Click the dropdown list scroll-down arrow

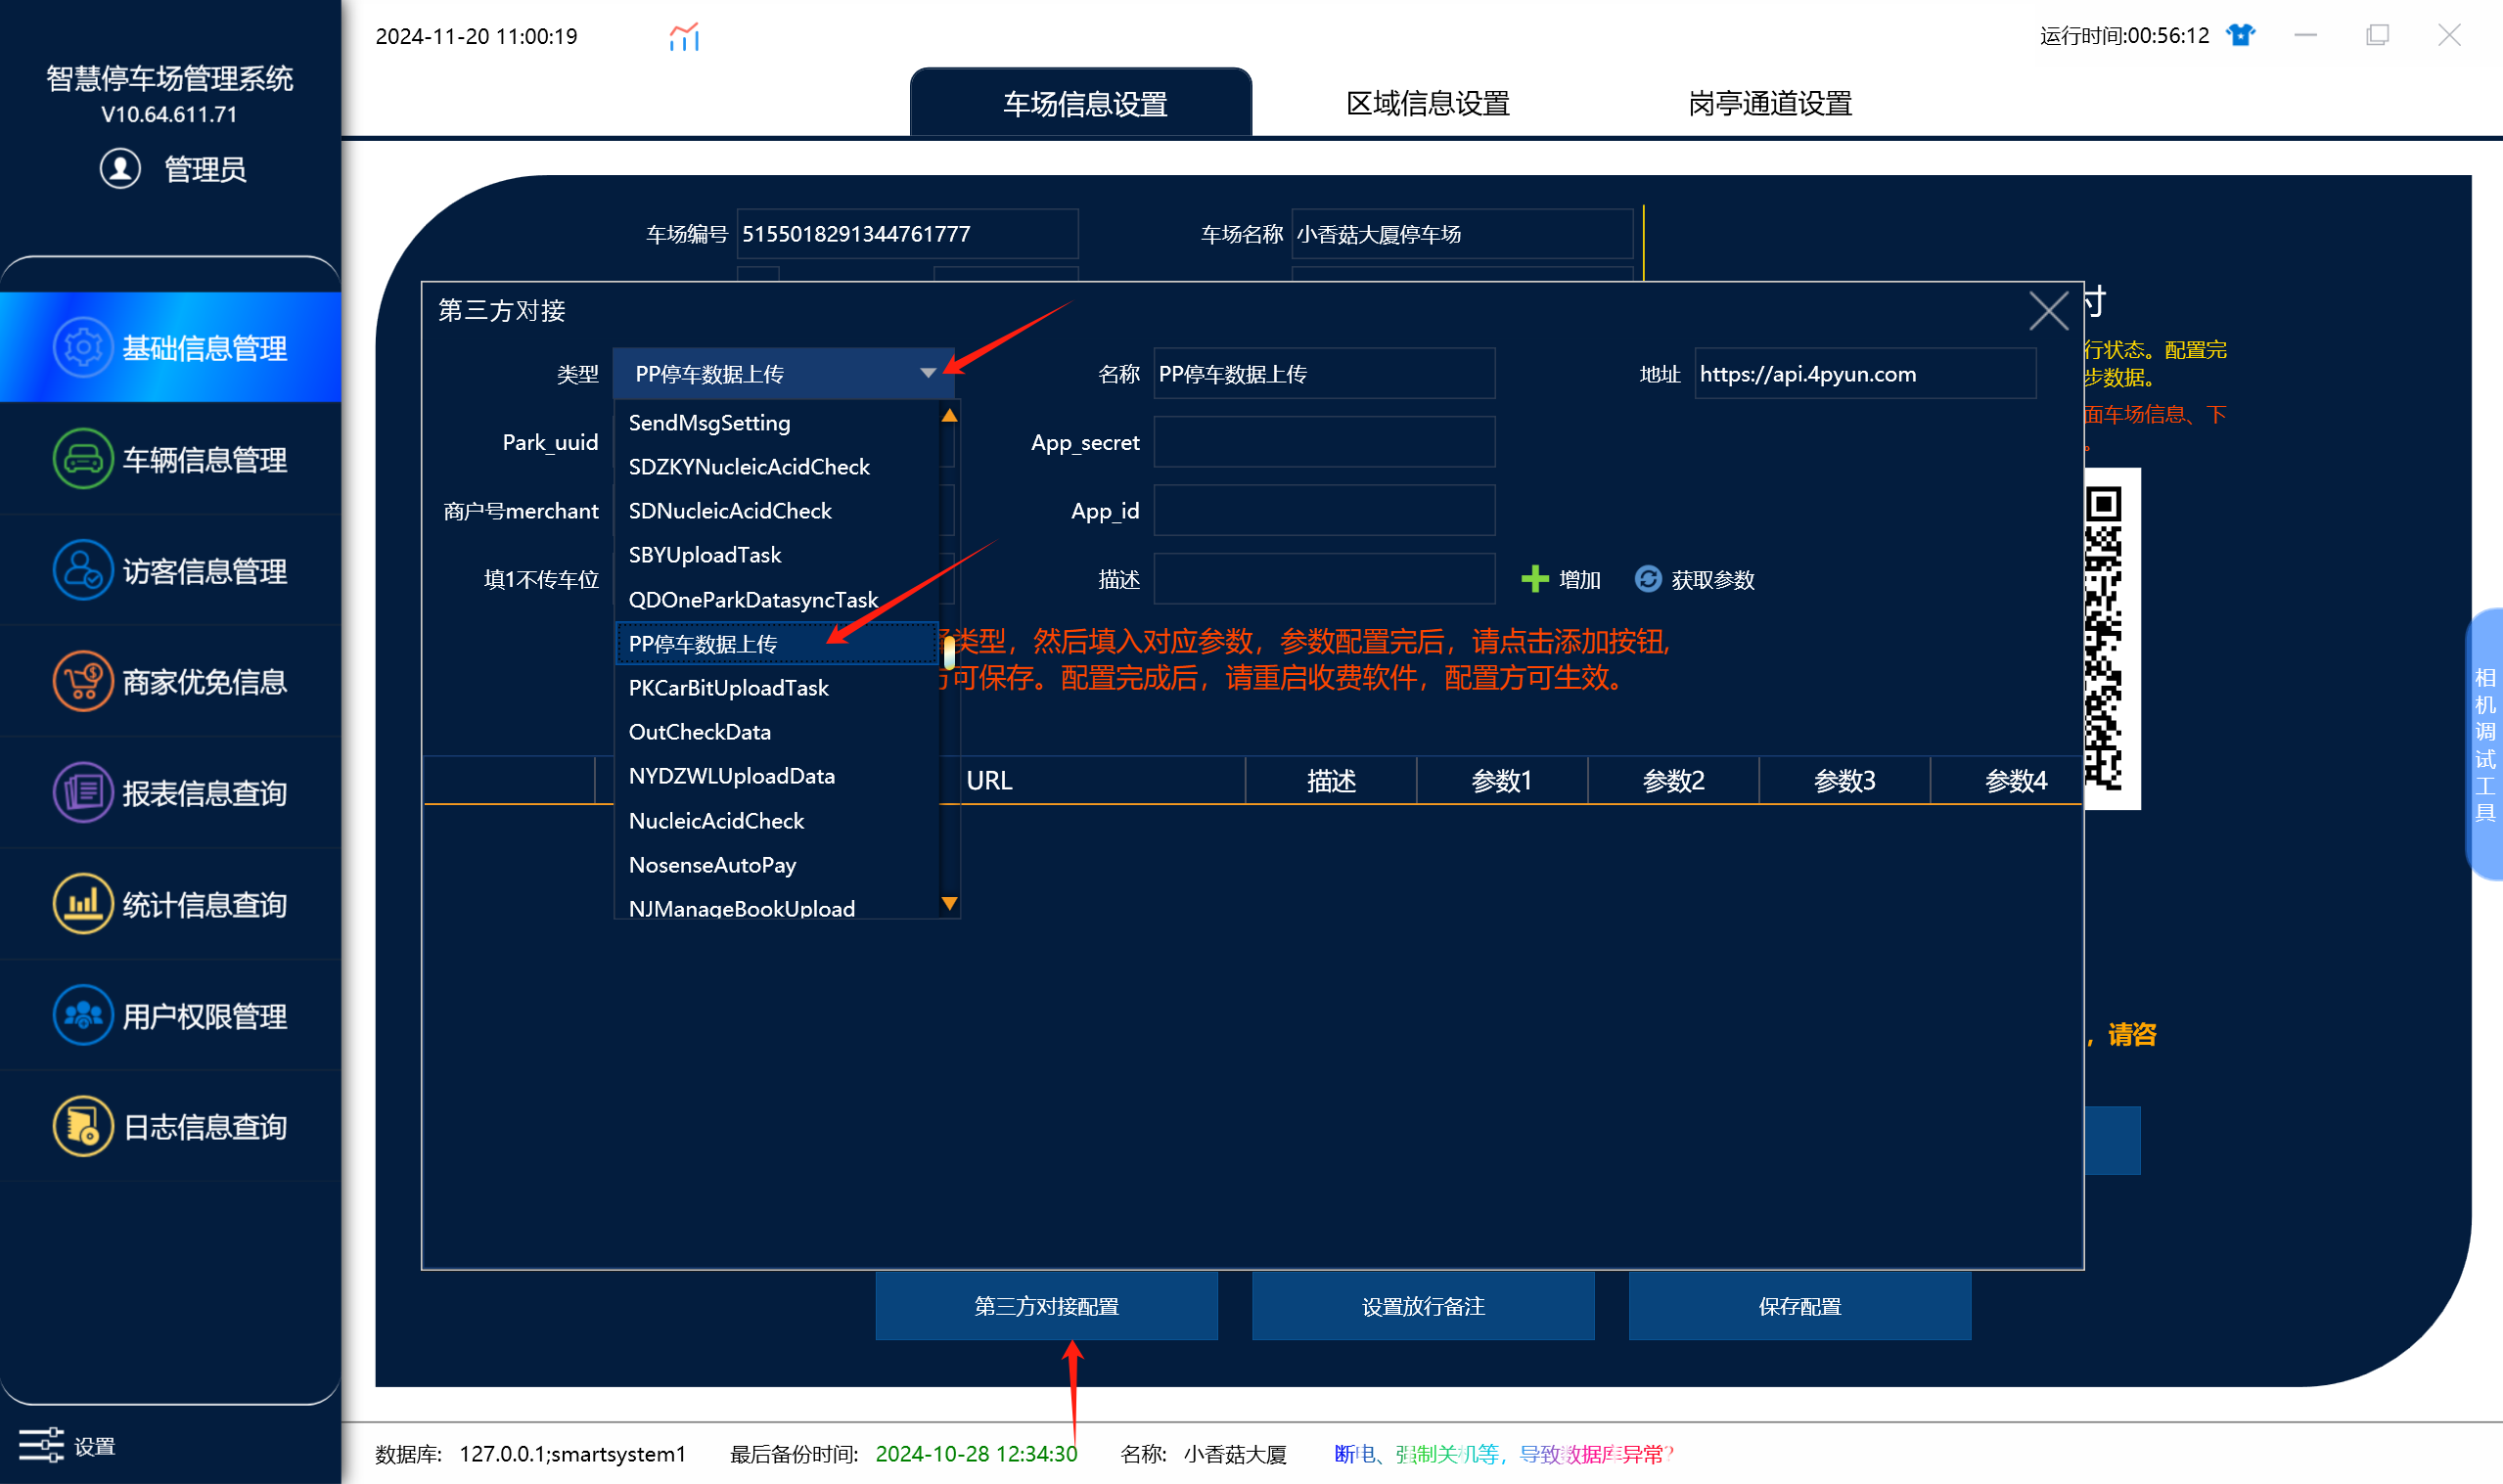coord(950,903)
